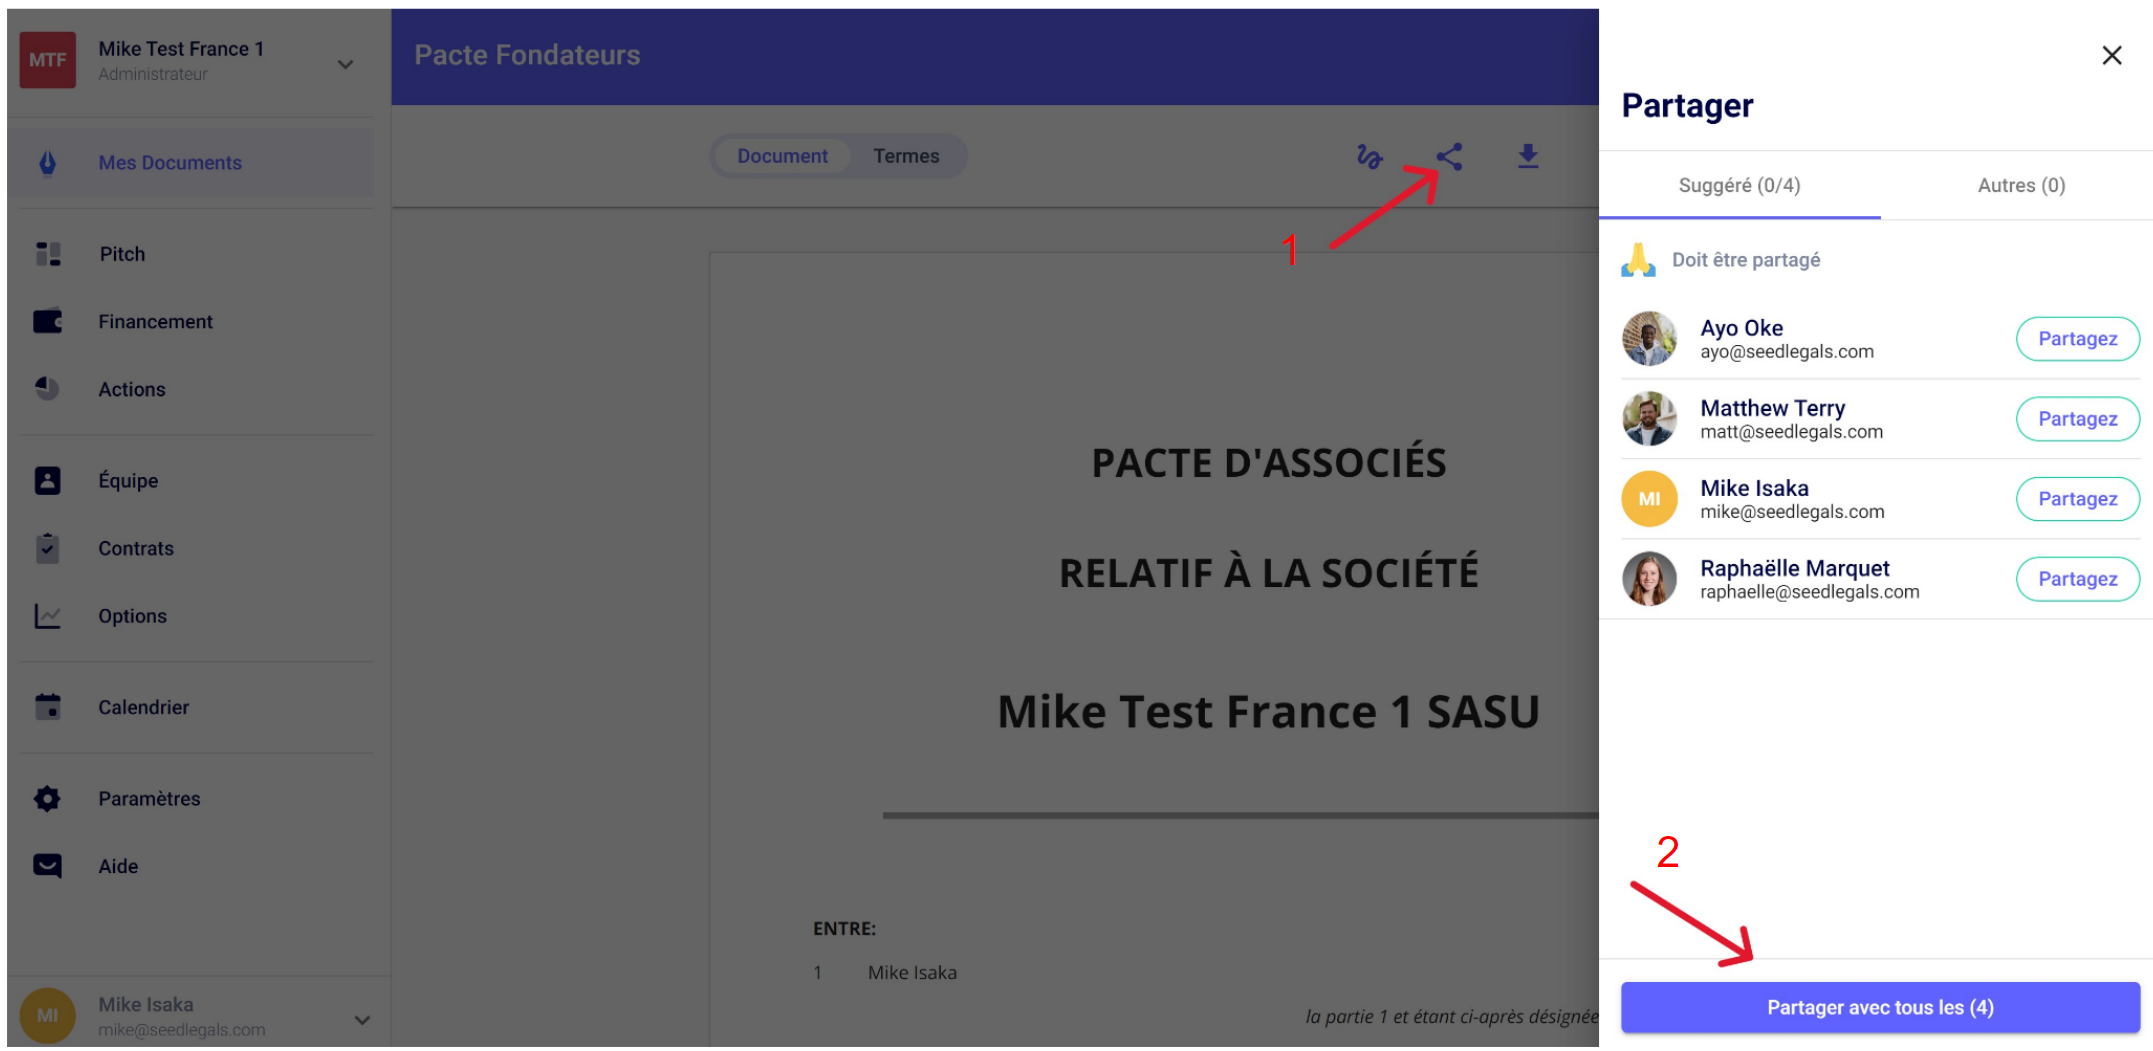Click the share icon in document toolbar
The height and width of the screenshot is (1051, 2153).
(x=1449, y=157)
